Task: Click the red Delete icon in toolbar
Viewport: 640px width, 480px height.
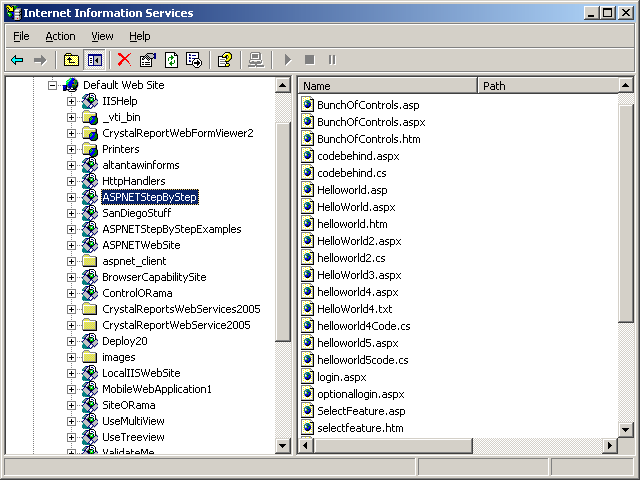Action: coord(124,60)
